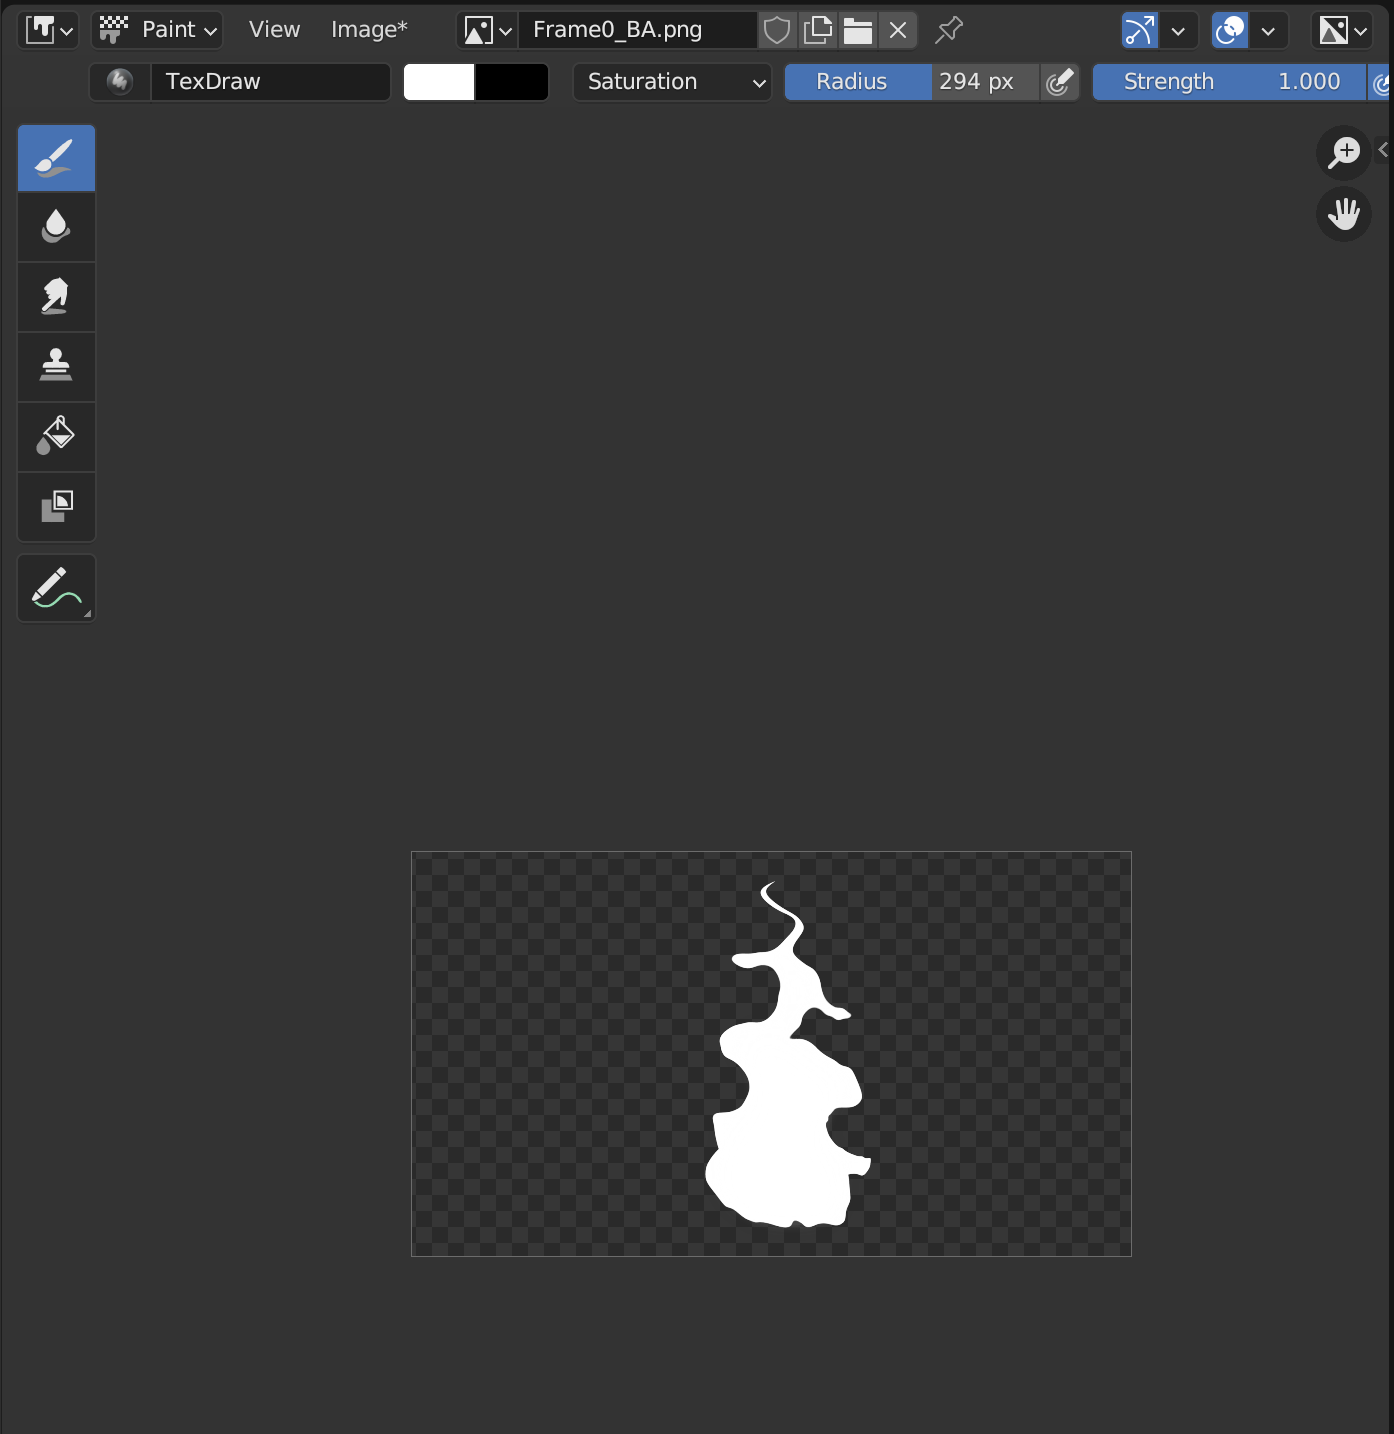The image size is (1394, 1434).
Task: Toggle the pin image icon
Action: tap(948, 30)
